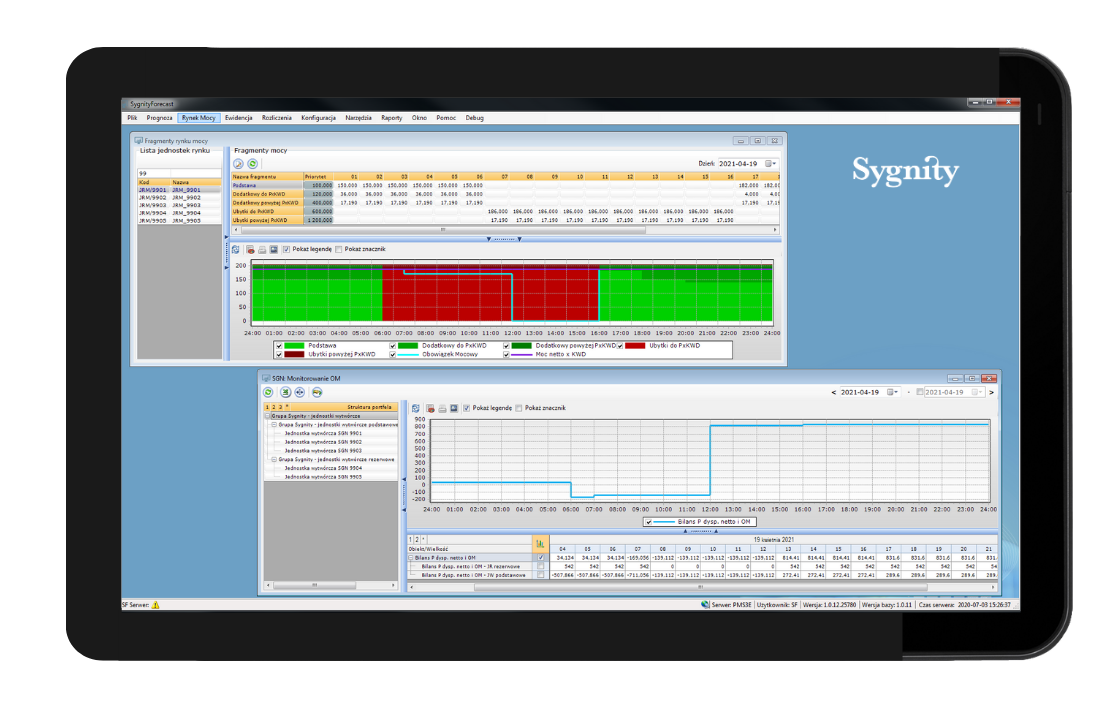
Task: Click the fourth toolbar icon in Monitorowanie OM
Action: (317, 392)
